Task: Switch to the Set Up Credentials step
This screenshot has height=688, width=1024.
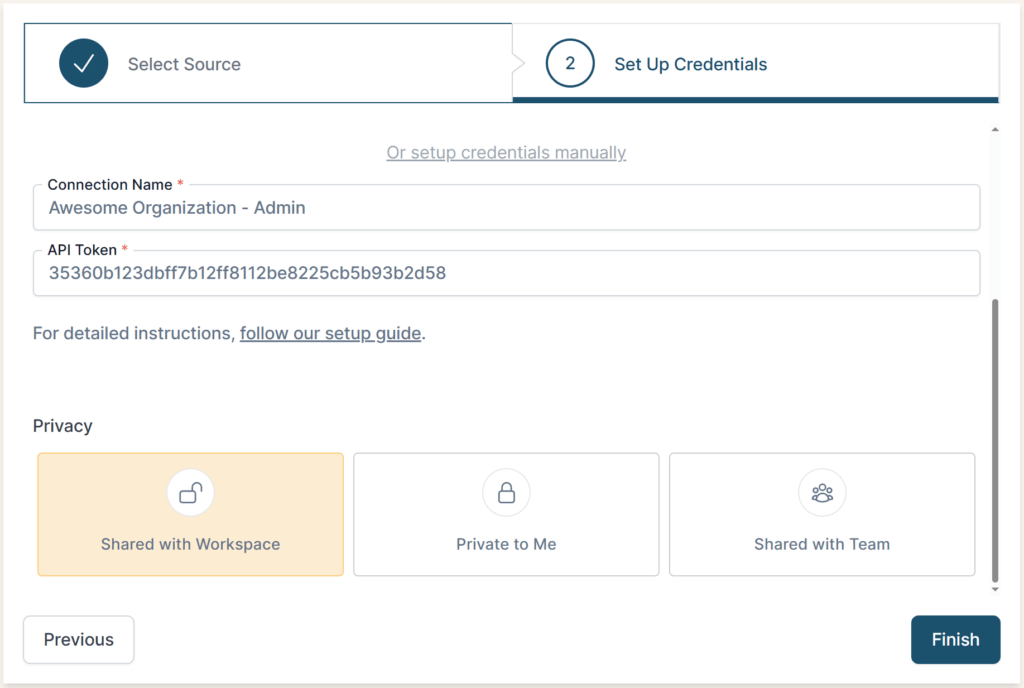Action: click(x=690, y=63)
